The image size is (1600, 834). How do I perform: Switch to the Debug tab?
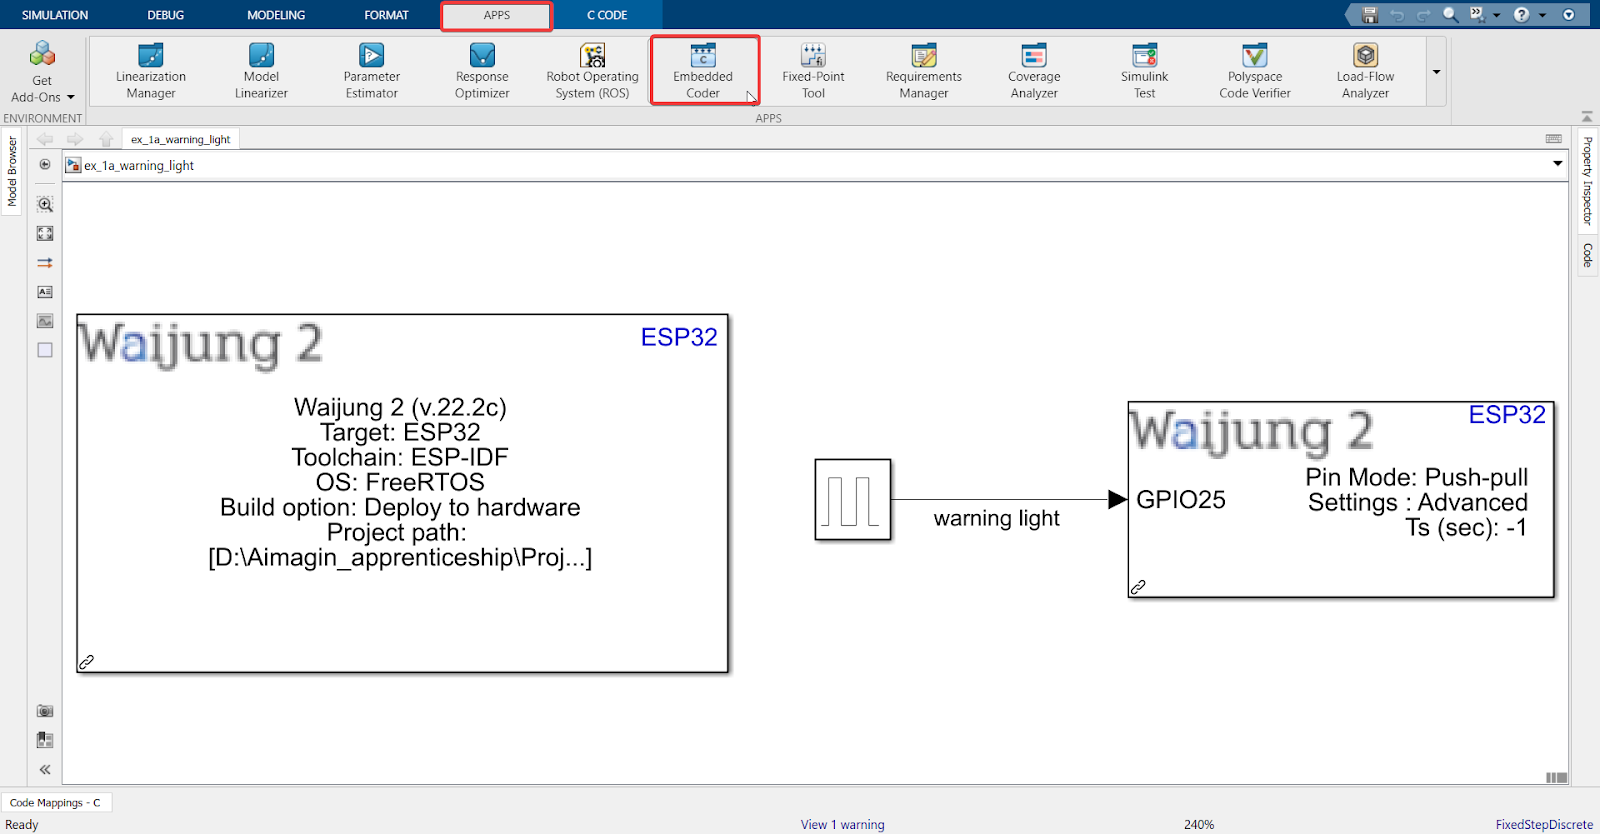166,15
